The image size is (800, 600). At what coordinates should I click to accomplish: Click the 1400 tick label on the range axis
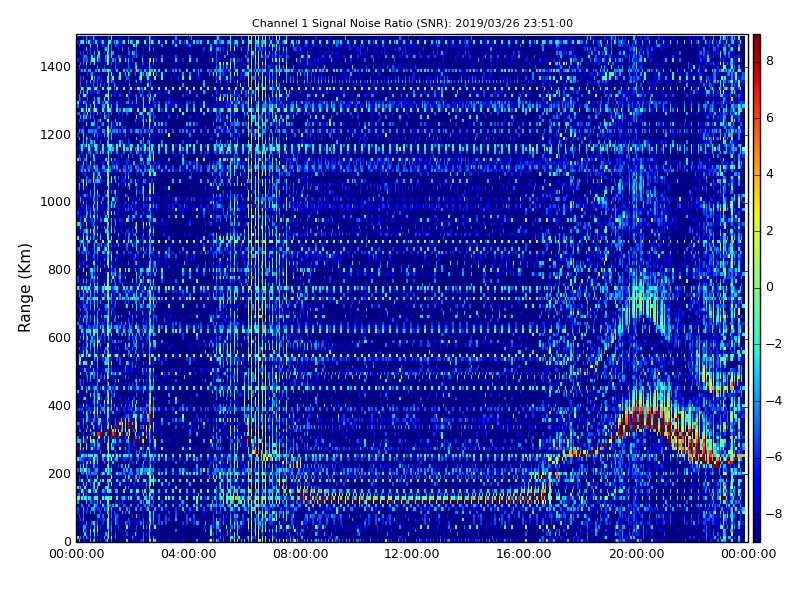(x=55, y=67)
